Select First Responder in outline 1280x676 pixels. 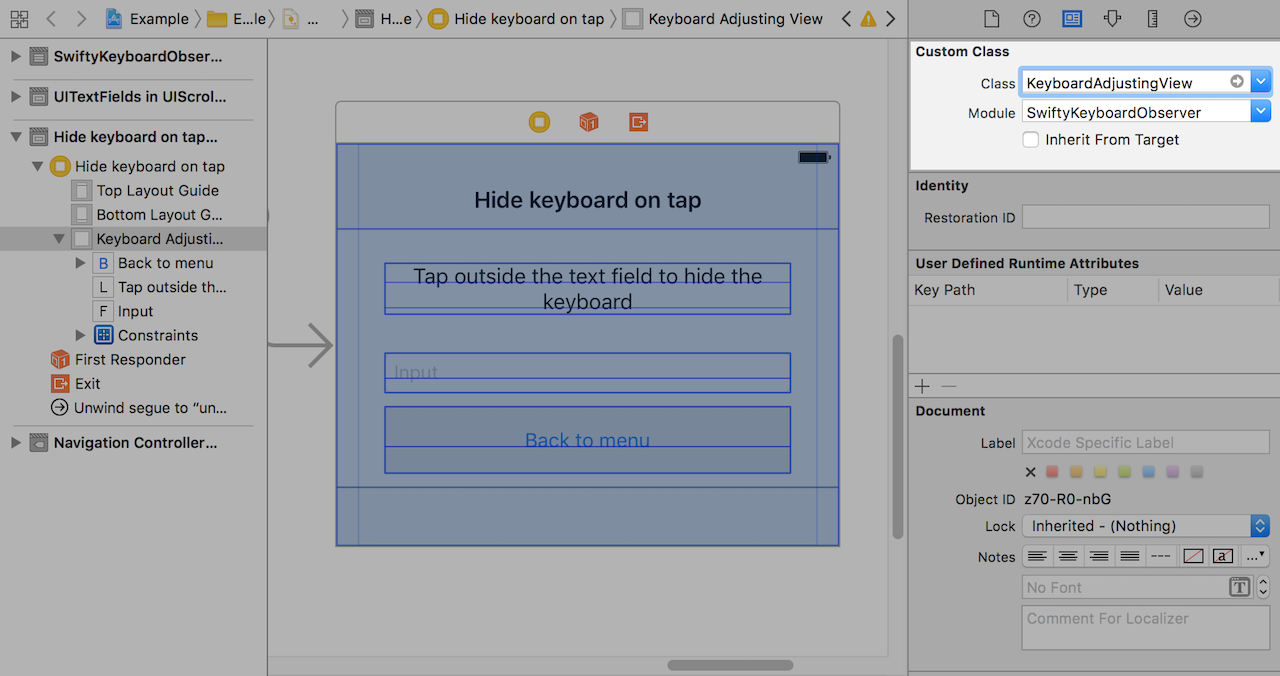tap(118, 359)
